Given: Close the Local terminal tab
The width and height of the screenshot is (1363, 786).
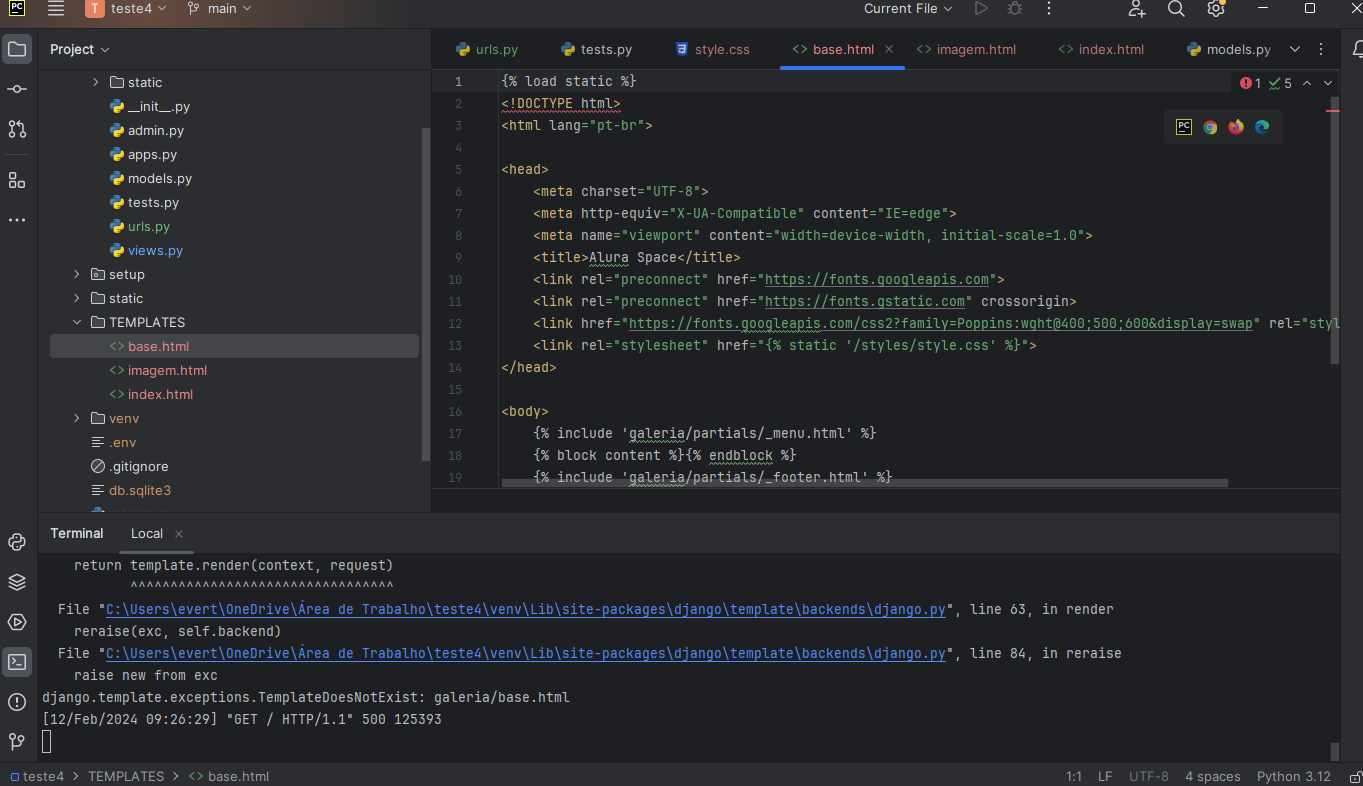Looking at the screenshot, I should click(179, 534).
